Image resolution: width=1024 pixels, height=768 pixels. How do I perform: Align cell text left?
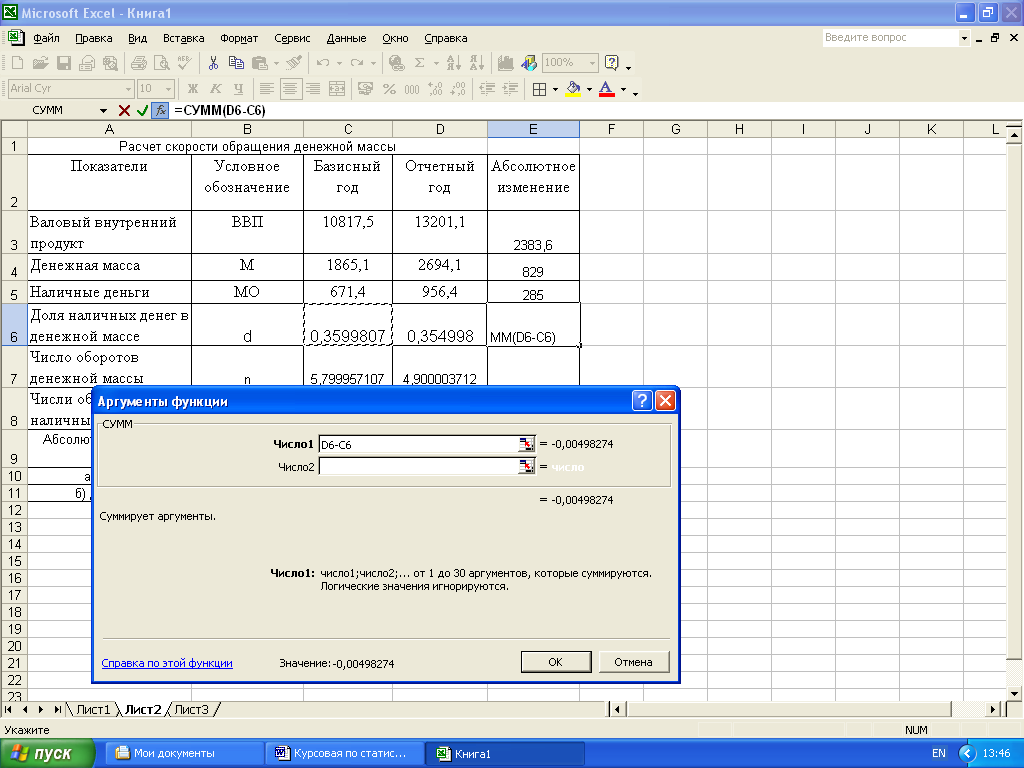tap(266, 89)
